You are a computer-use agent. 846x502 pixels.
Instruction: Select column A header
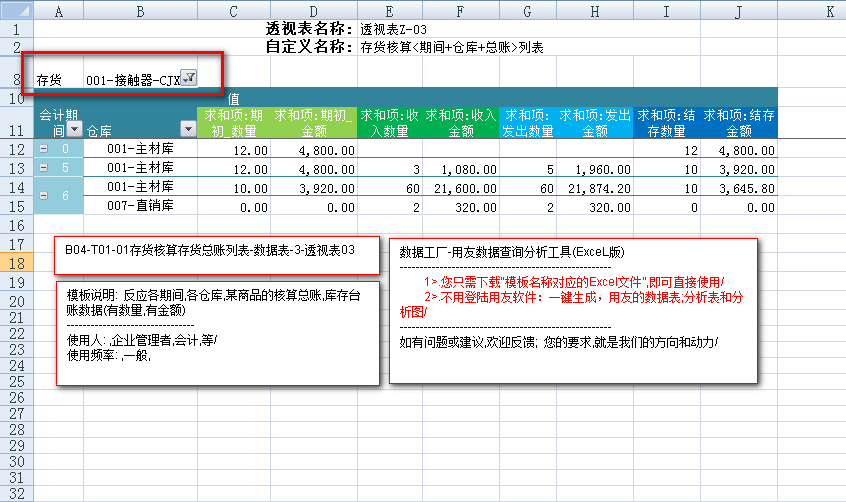point(58,10)
